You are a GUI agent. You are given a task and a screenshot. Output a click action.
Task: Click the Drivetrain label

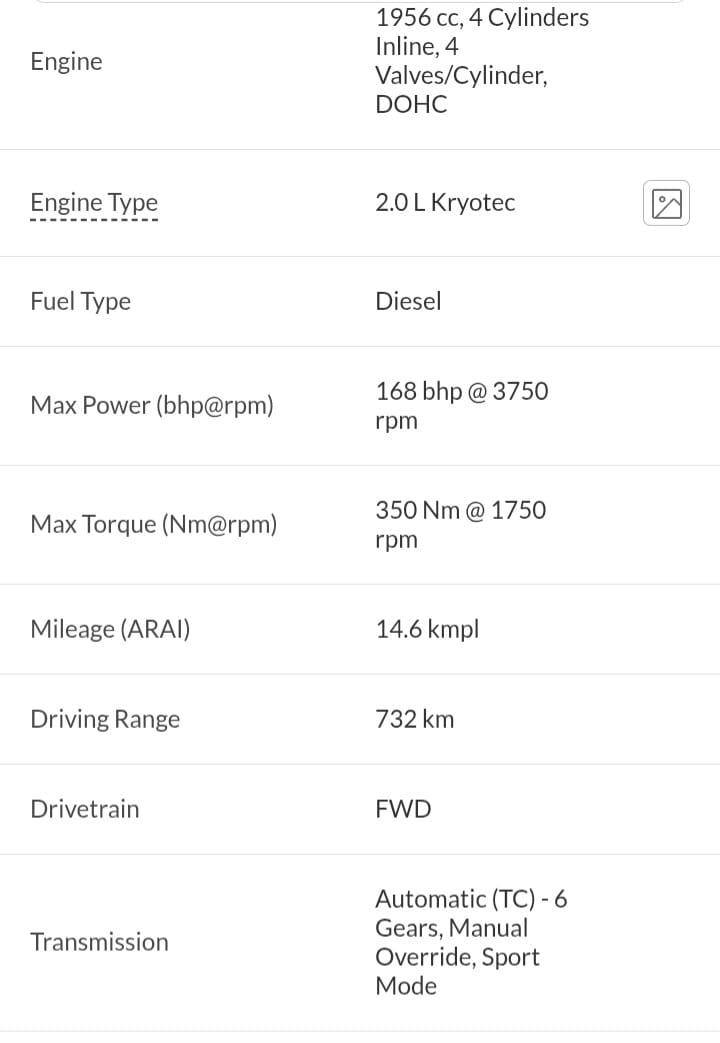point(85,809)
